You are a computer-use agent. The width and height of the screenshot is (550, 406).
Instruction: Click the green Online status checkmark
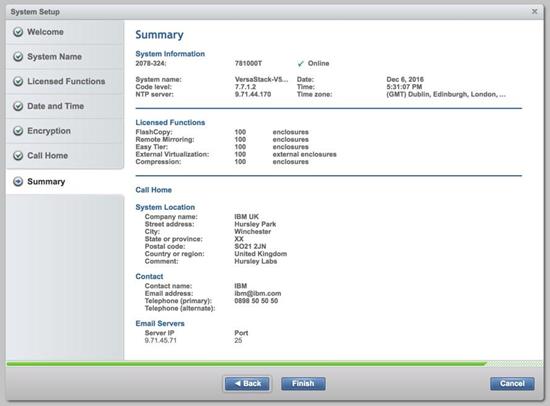[x=301, y=64]
